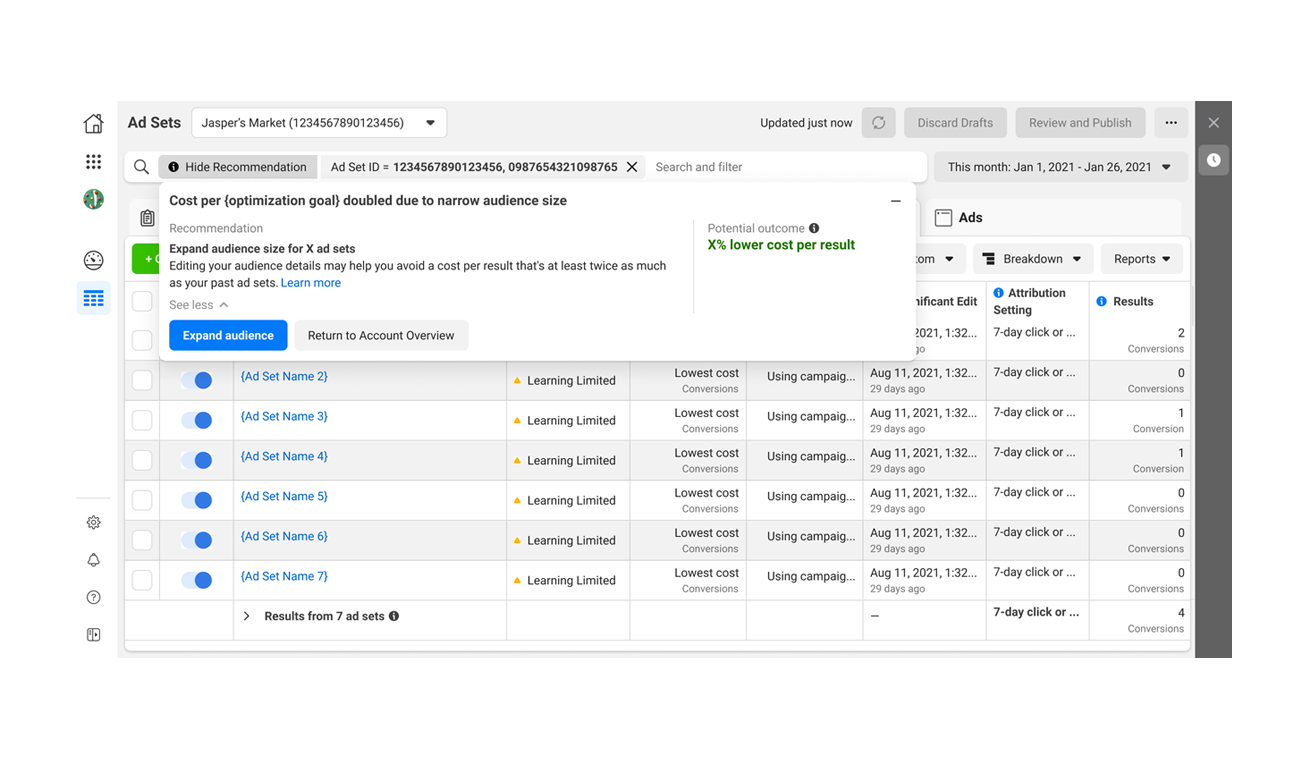Open the date range dropdown
The height and width of the screenshot is (761, 1300).
(1059, 167)
